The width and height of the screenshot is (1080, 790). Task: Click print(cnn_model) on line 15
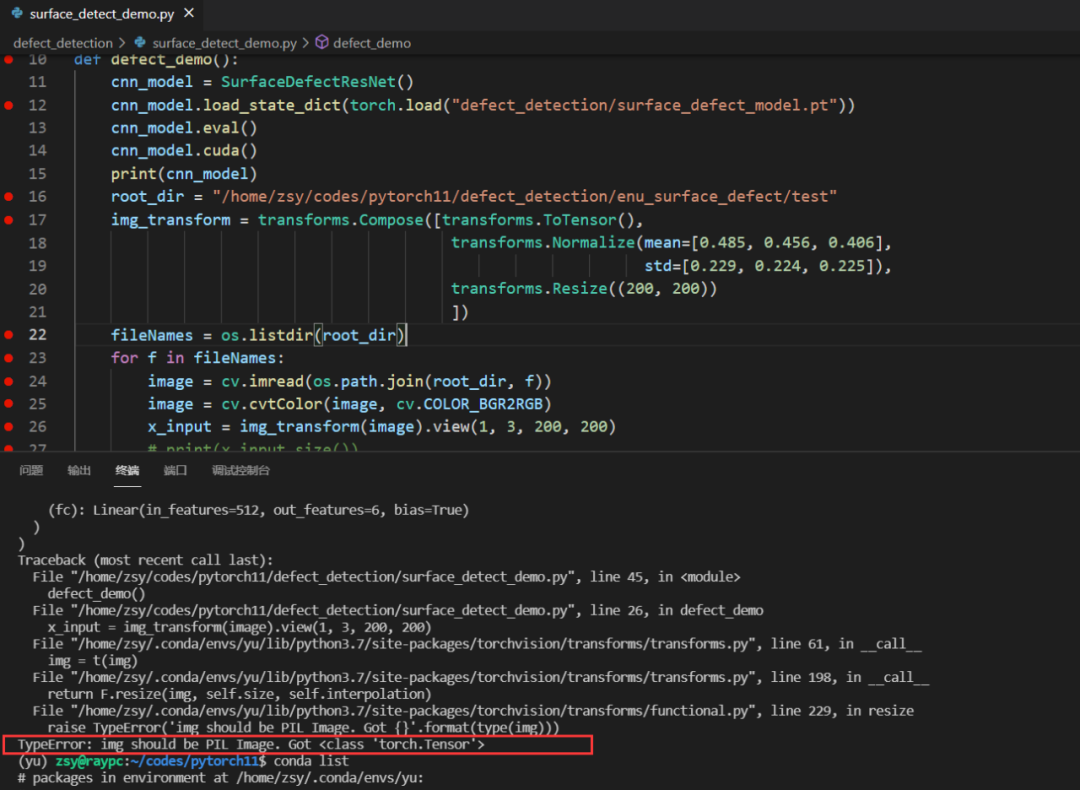[184, 174]
